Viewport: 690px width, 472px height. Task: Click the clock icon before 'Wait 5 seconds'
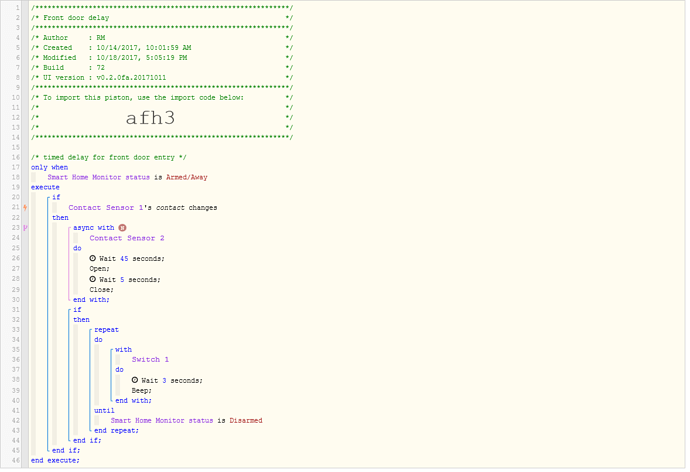92,279
